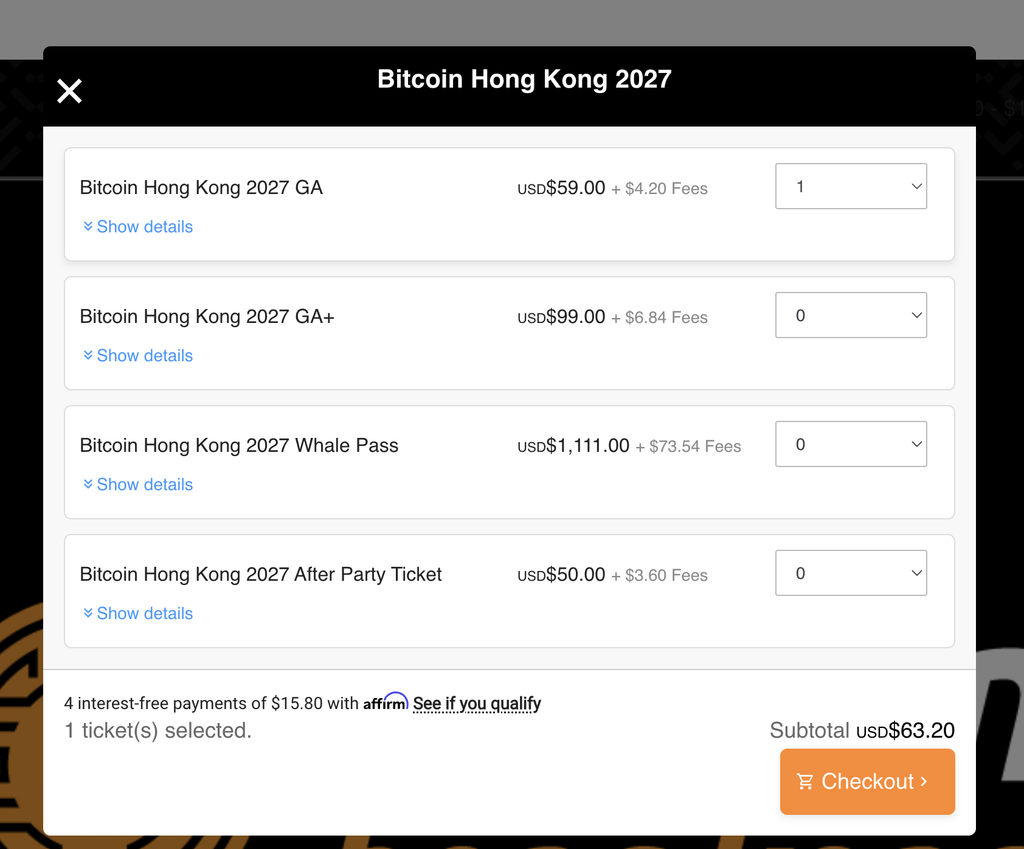
Task: Expand Show details under the GA+ ticket
Action: (x=138, y=355)
